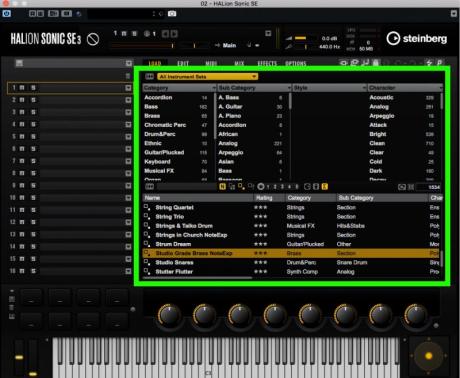The height and width of the screenshot is (378, 460).
Task: Switch to the EFFECTS tab
Action: [x=267, y=63]
